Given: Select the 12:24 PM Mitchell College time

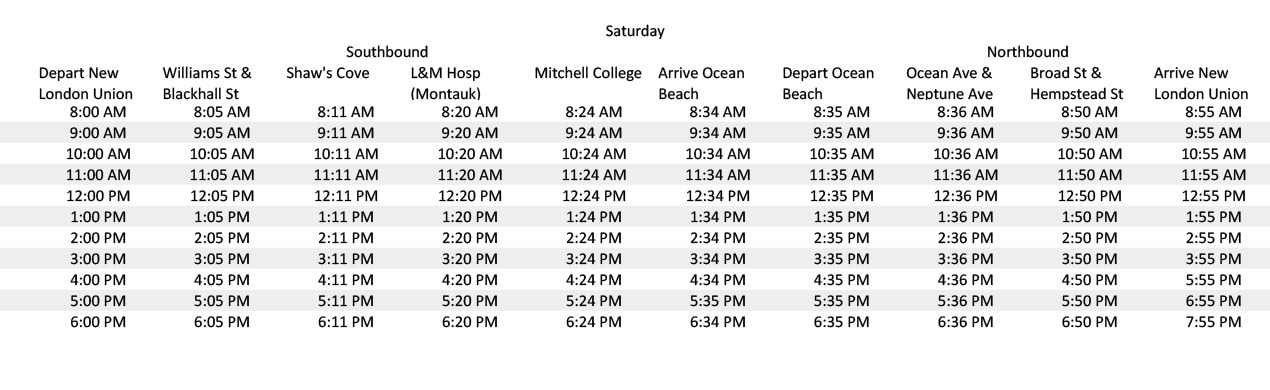Looking at the screenshot, I should (594, 196).
